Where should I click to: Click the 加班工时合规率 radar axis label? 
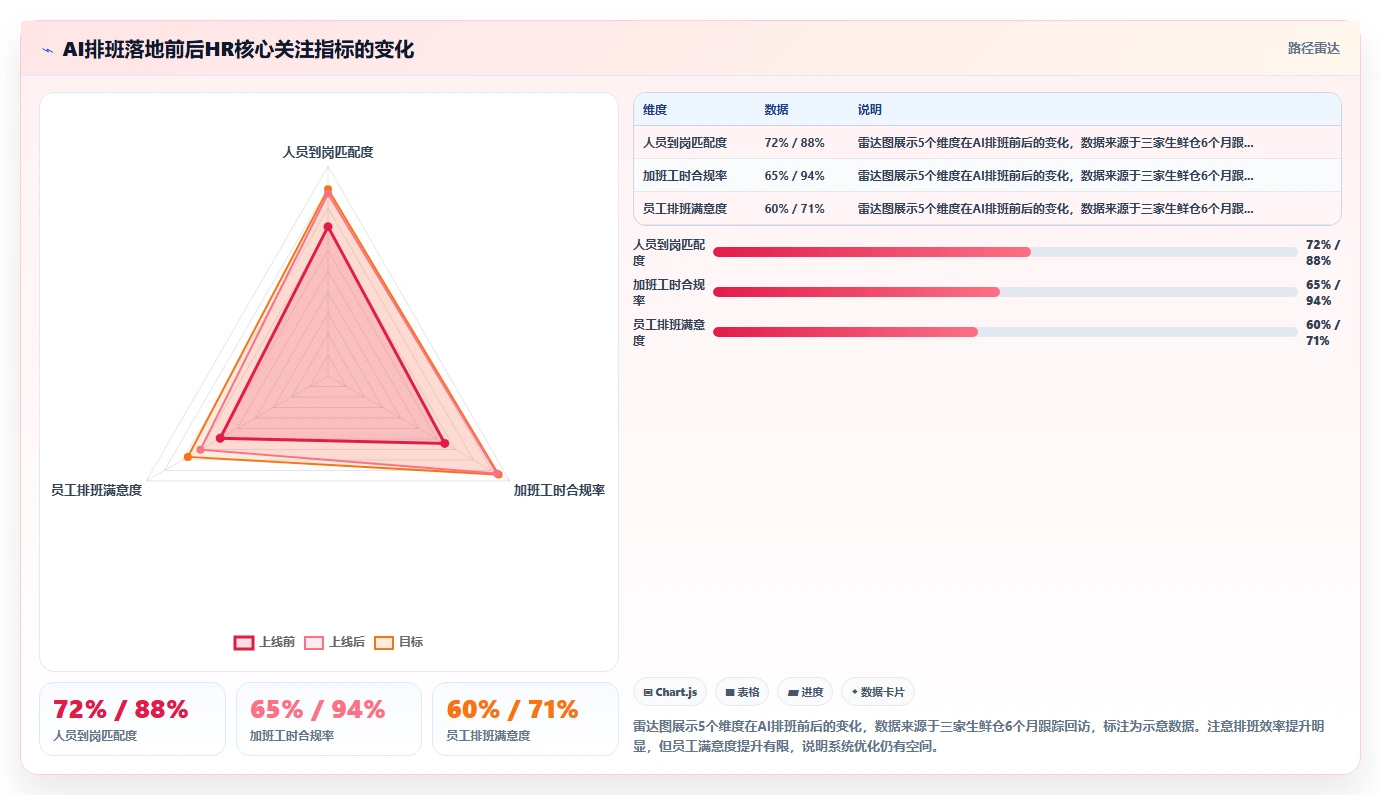coord(559,490)
